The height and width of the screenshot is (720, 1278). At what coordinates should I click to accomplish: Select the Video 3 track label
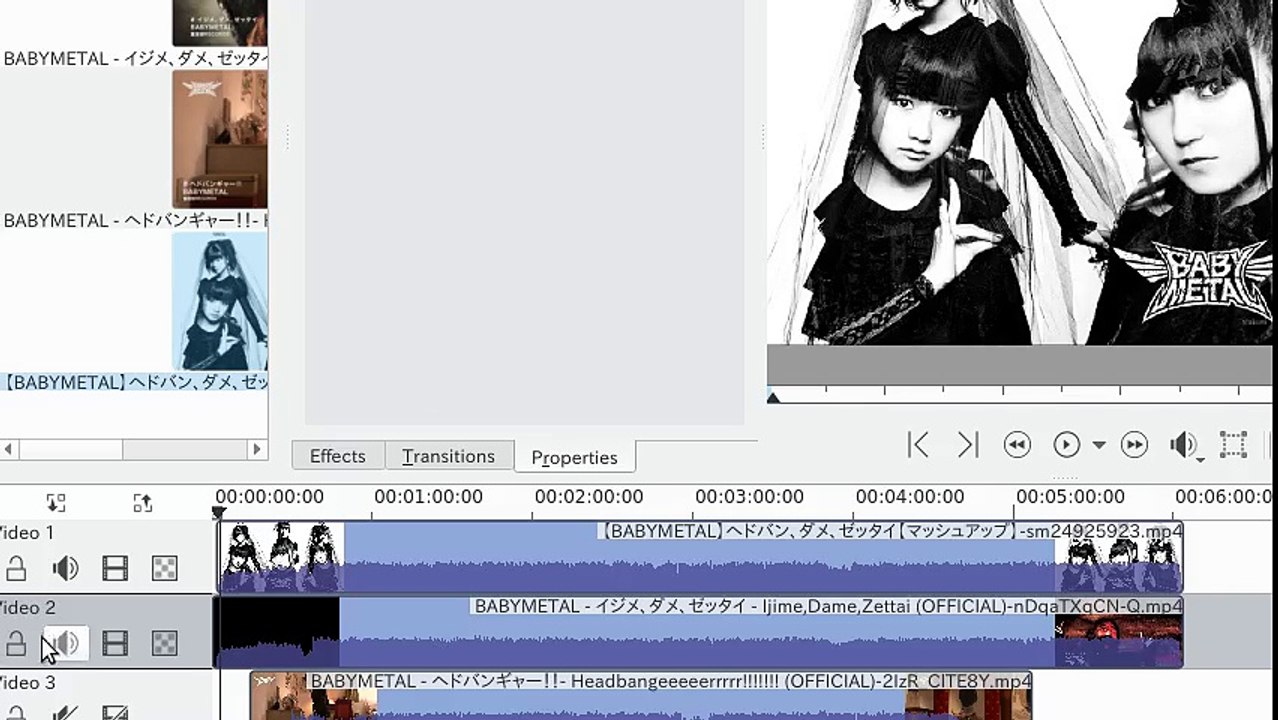[x=27, y=682]
